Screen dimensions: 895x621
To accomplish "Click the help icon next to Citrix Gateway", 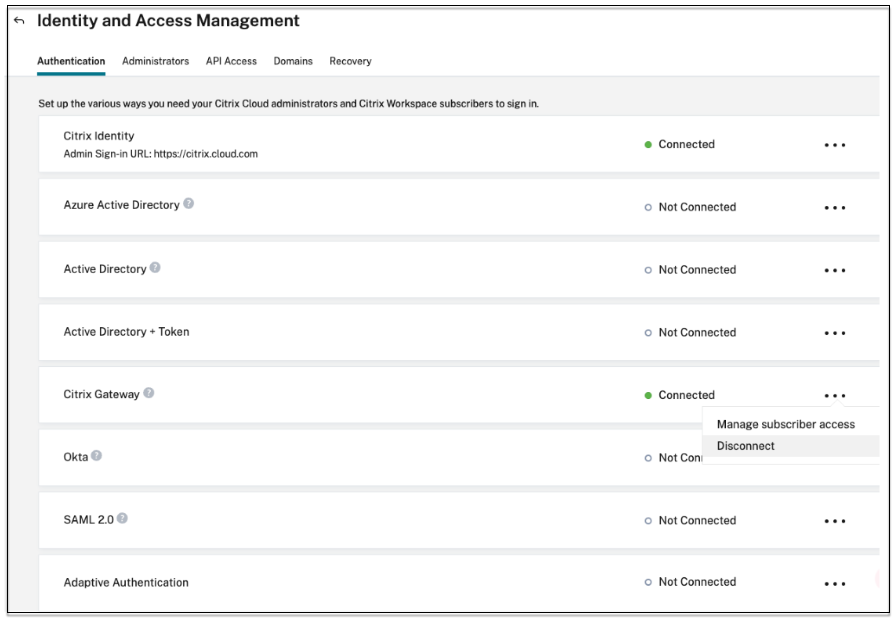I will (149, 394).
